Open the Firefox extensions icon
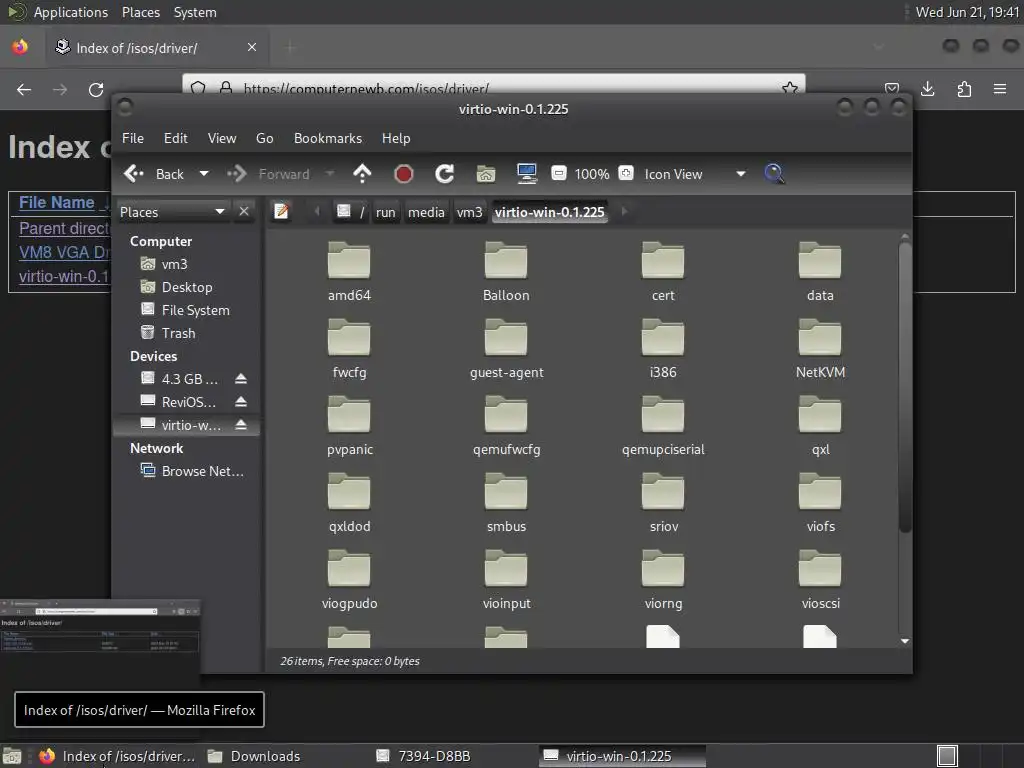Viewport: 1024px width, 768px height. point(964,89)
